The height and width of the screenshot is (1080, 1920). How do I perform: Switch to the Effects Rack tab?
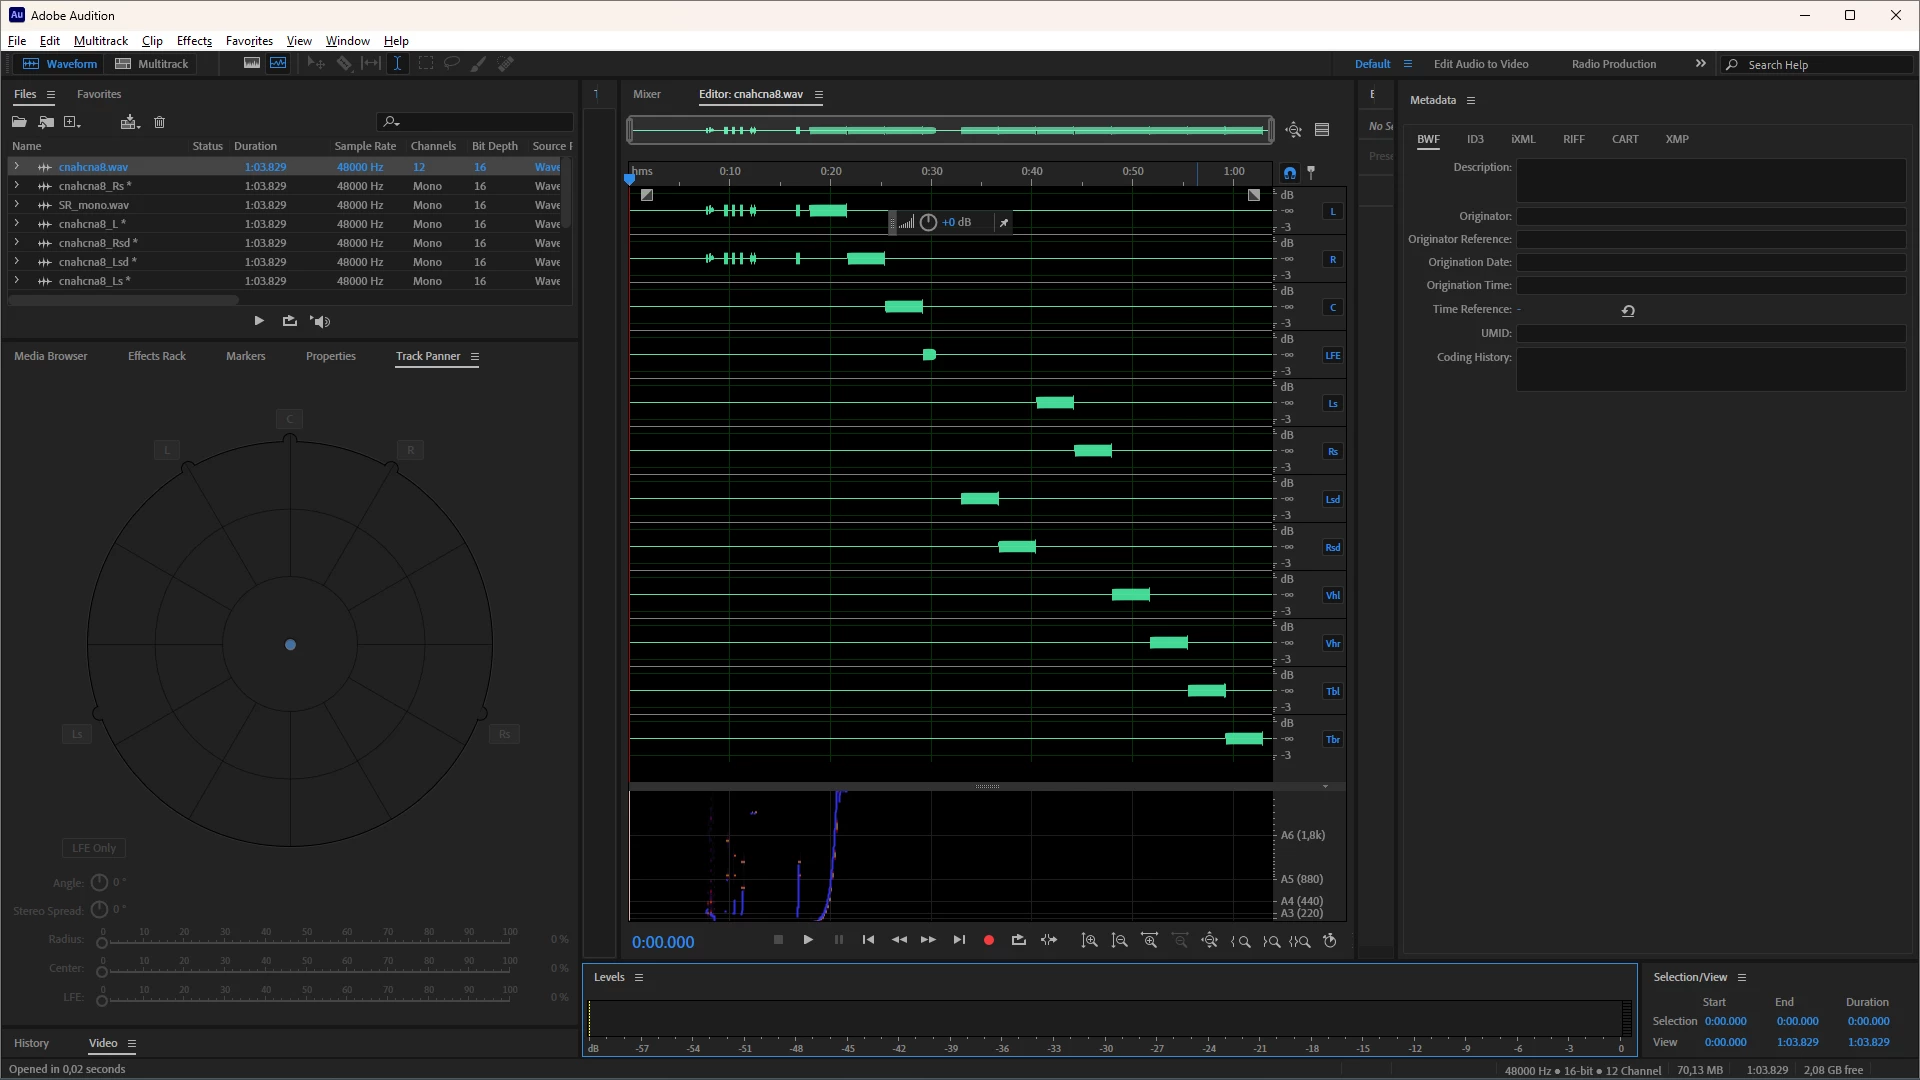pos(156,356)
